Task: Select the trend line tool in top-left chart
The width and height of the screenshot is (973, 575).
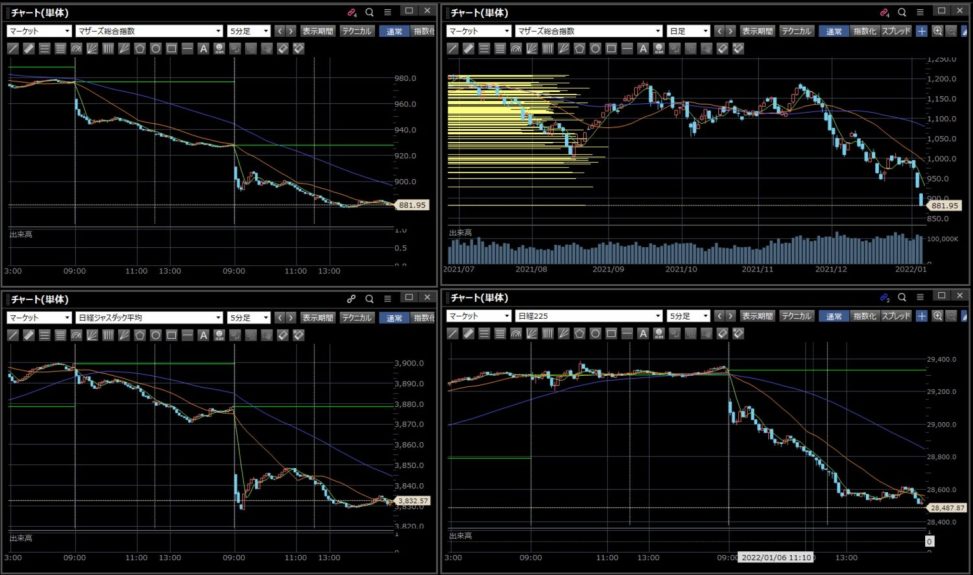Action: pyautogui.click(x=13, y=48)
